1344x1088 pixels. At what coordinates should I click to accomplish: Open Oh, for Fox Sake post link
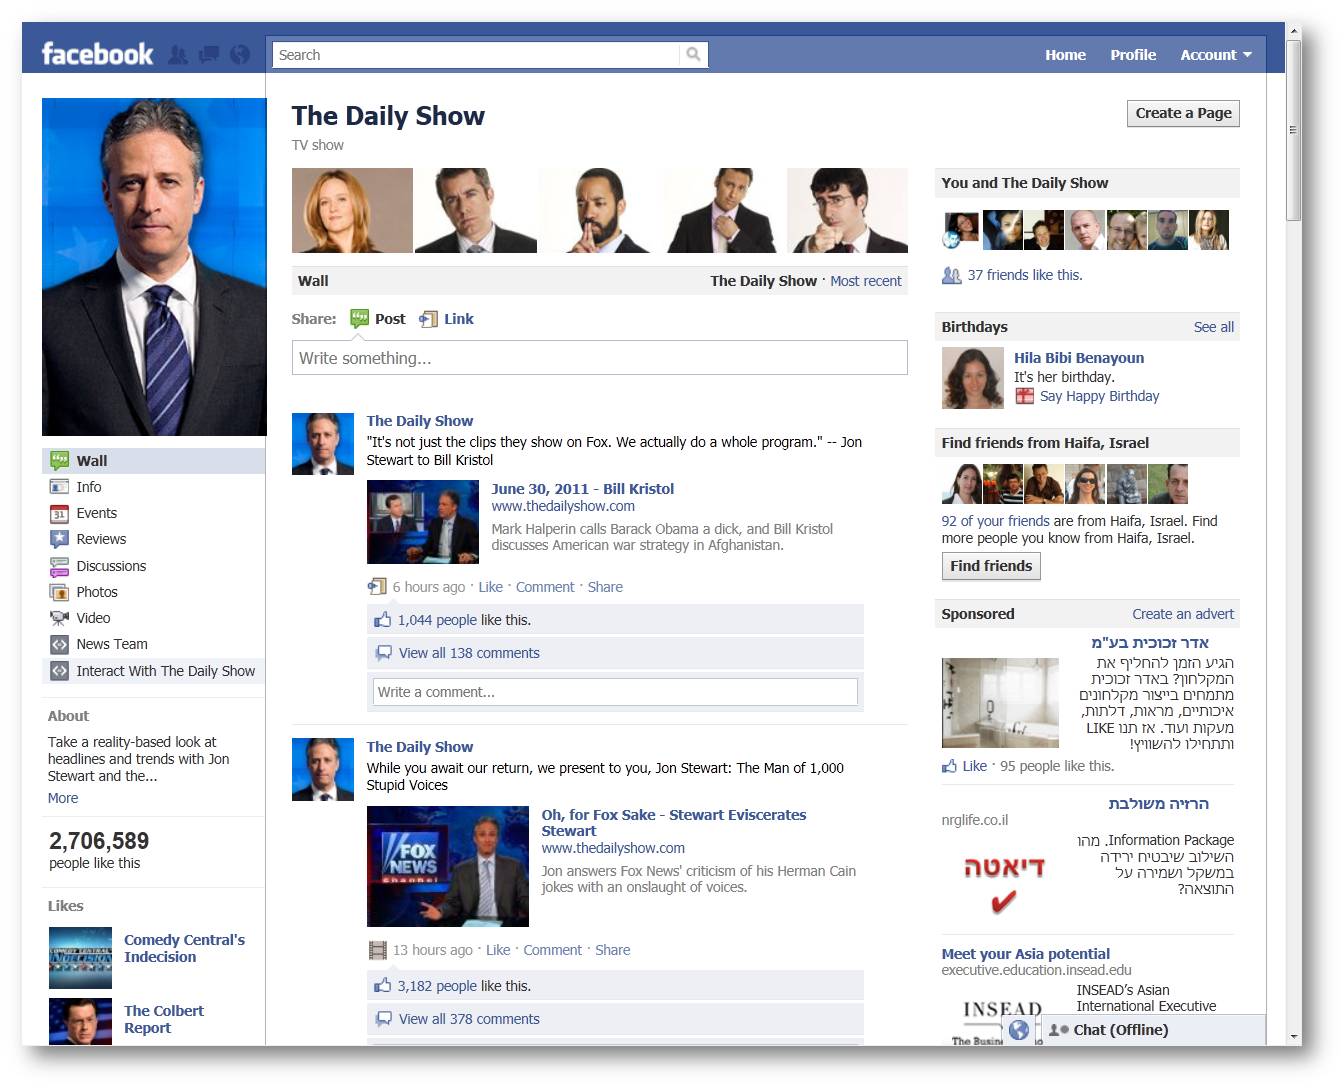[673, 823]
